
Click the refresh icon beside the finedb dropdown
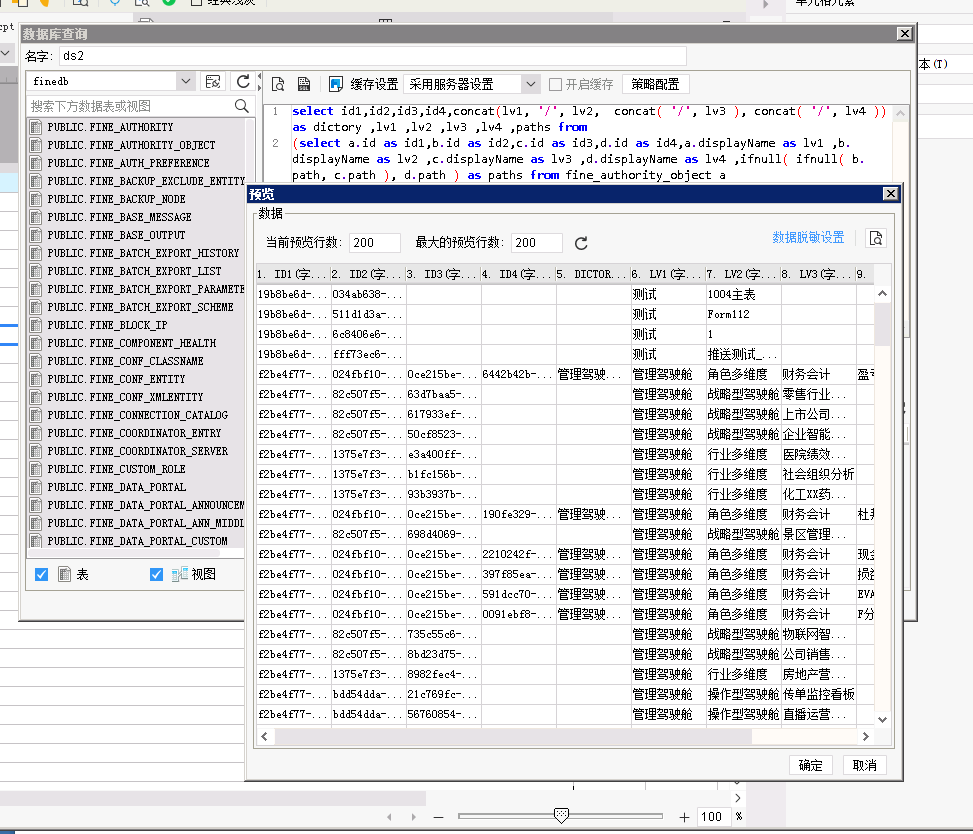tap(243, 81)
